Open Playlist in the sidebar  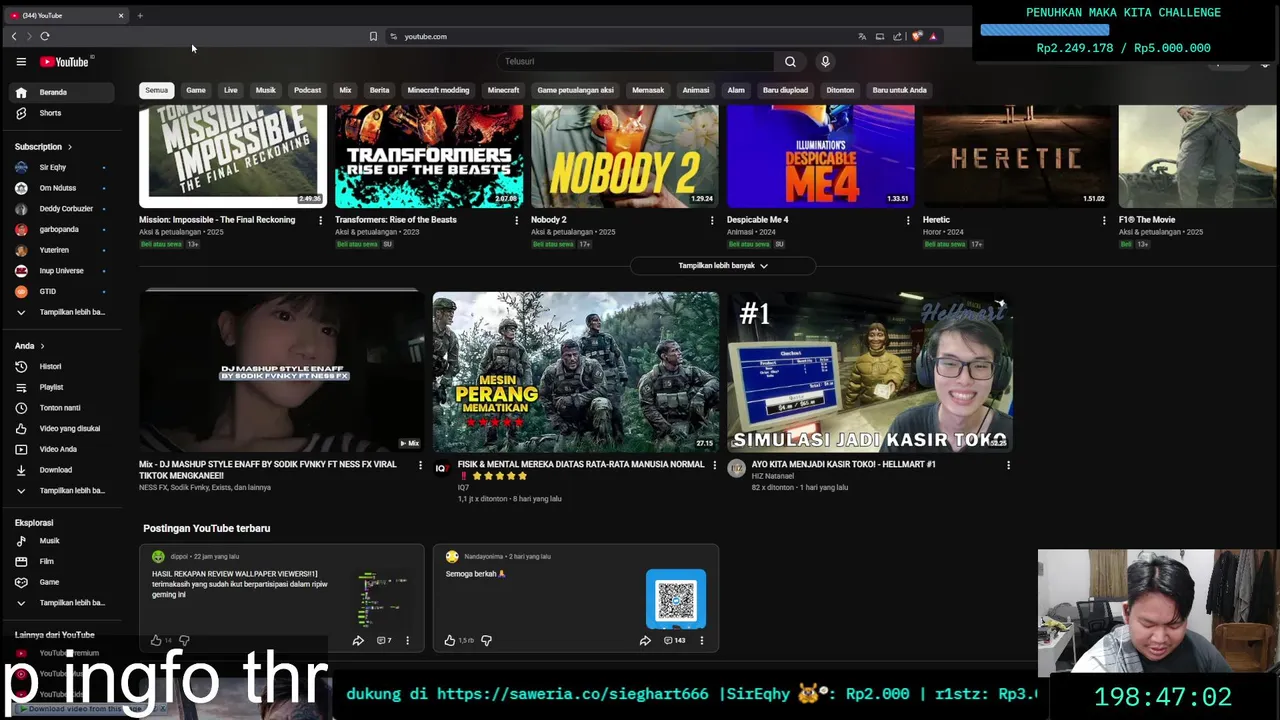pos(61,387)
